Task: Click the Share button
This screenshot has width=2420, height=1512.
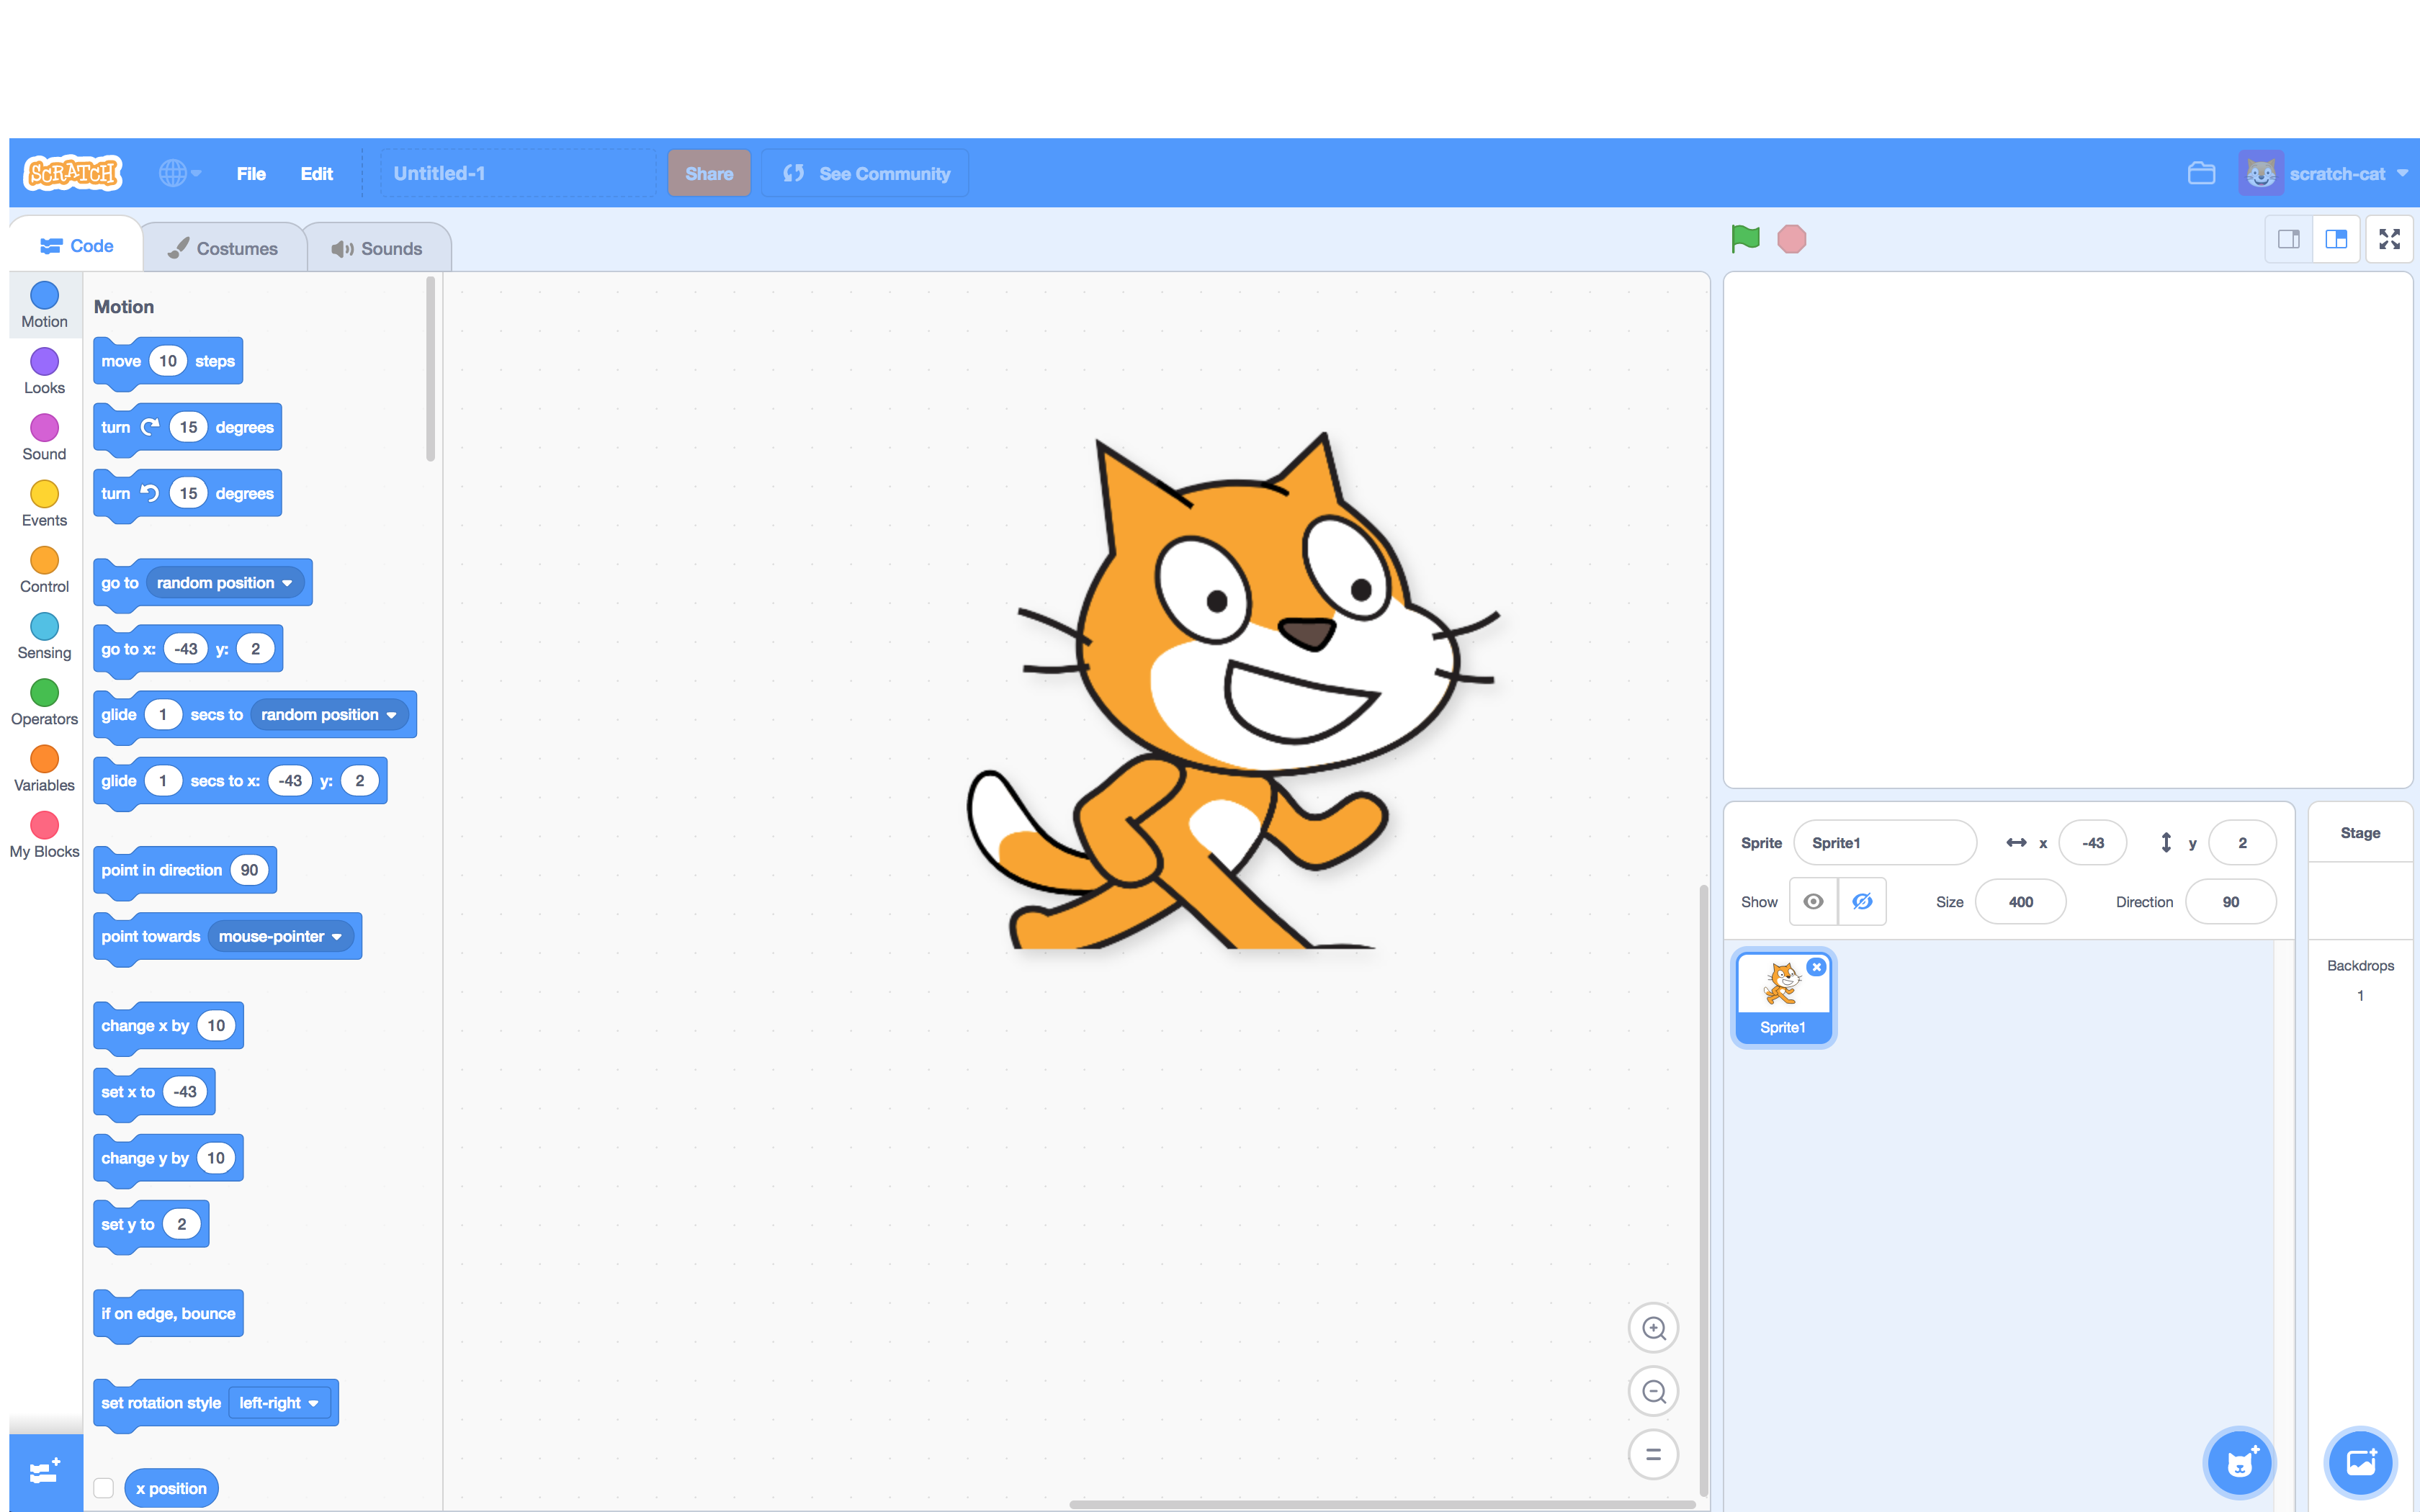Action: [709, 173]
